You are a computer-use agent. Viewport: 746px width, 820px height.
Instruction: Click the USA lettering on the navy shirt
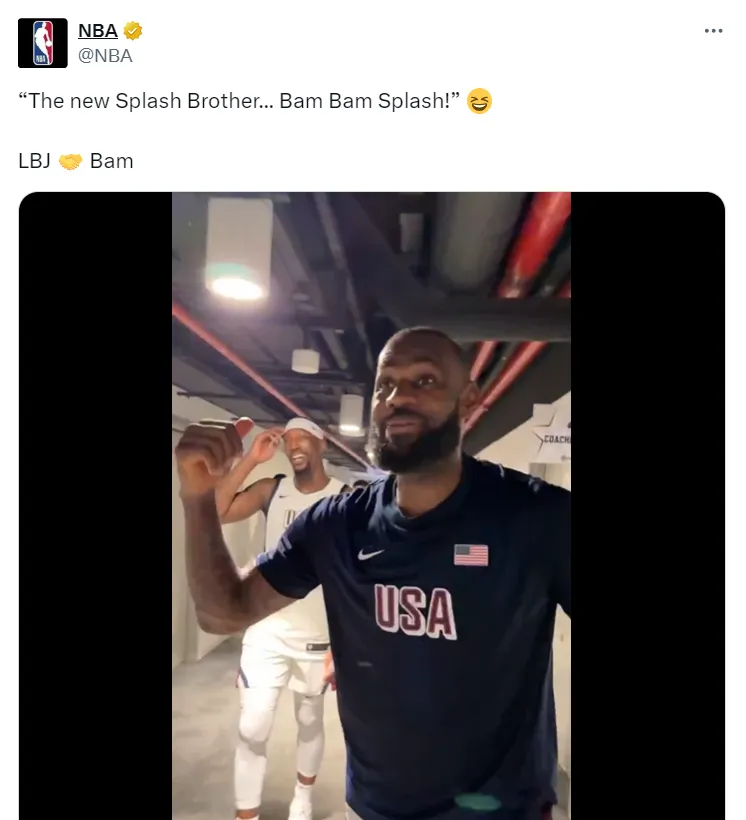coord(416,610)
